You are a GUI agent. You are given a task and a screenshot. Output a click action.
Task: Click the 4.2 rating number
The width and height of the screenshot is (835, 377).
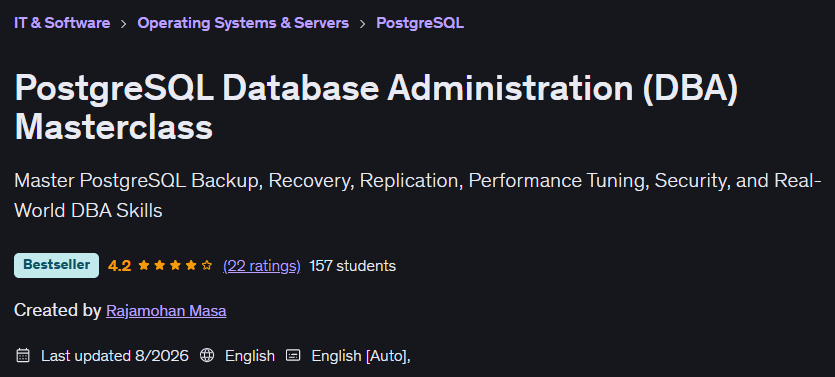point(119,266)
